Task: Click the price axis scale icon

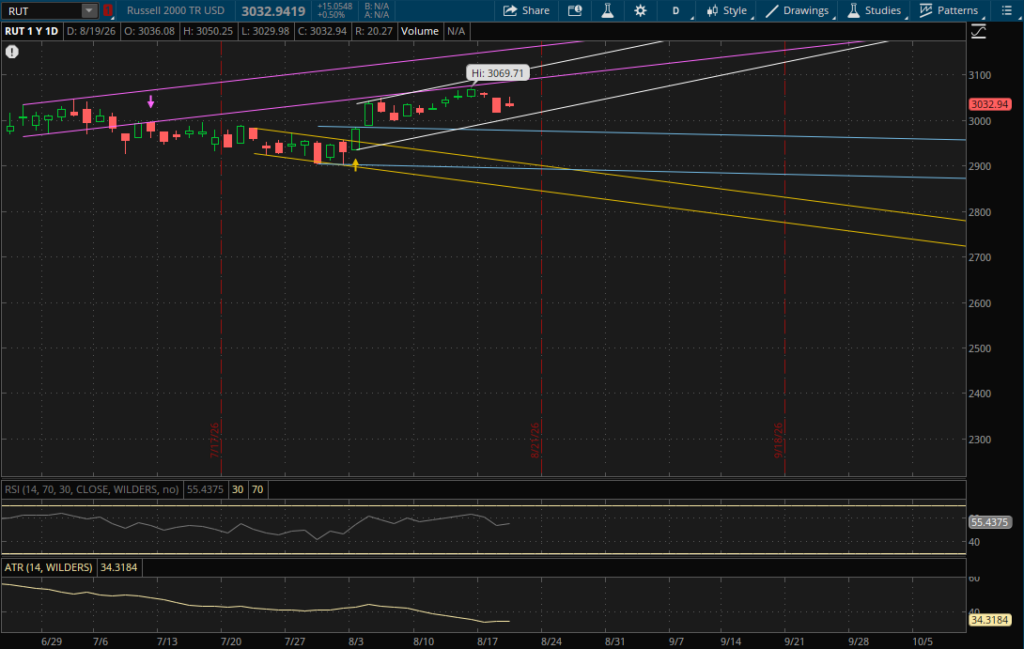Action: tap(978, 31)
